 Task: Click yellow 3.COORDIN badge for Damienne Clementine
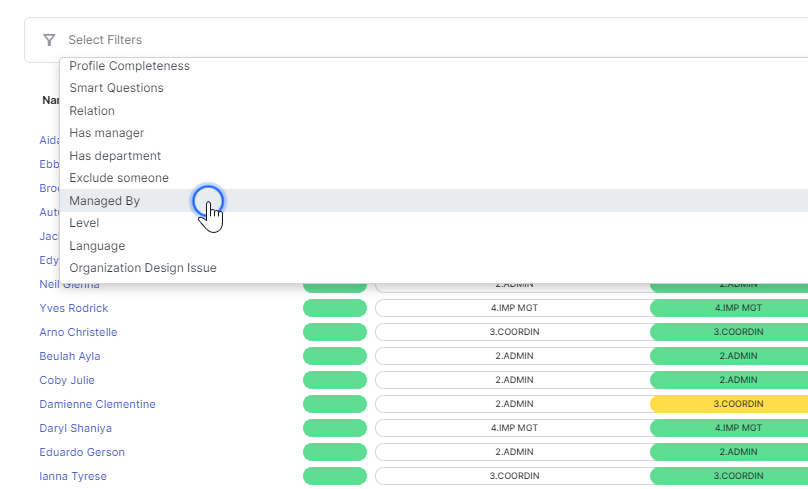coord(728,404)
